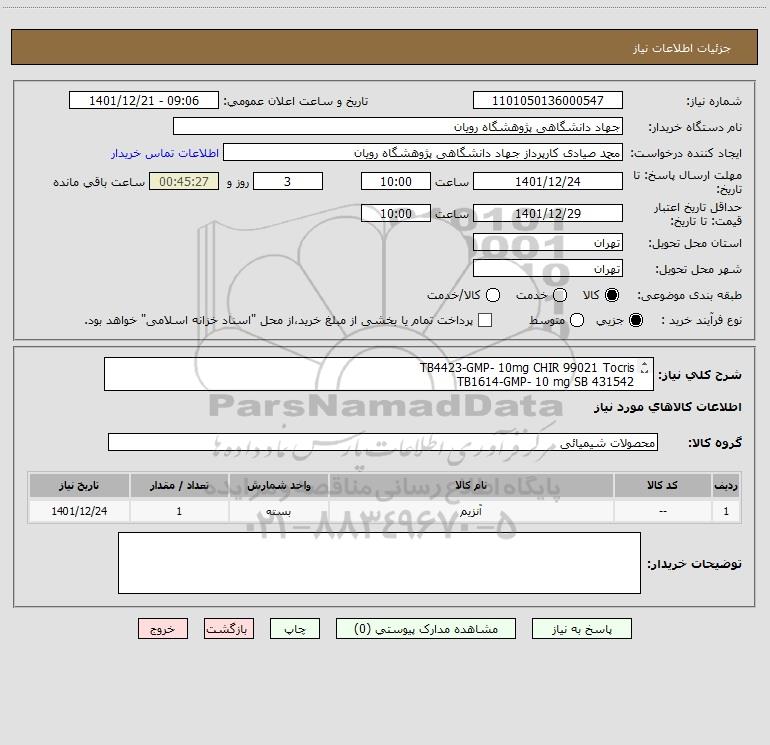Choose the متوسط purchase type option
The width and height of the screenshot is (770, 745).
pos(577,320)
